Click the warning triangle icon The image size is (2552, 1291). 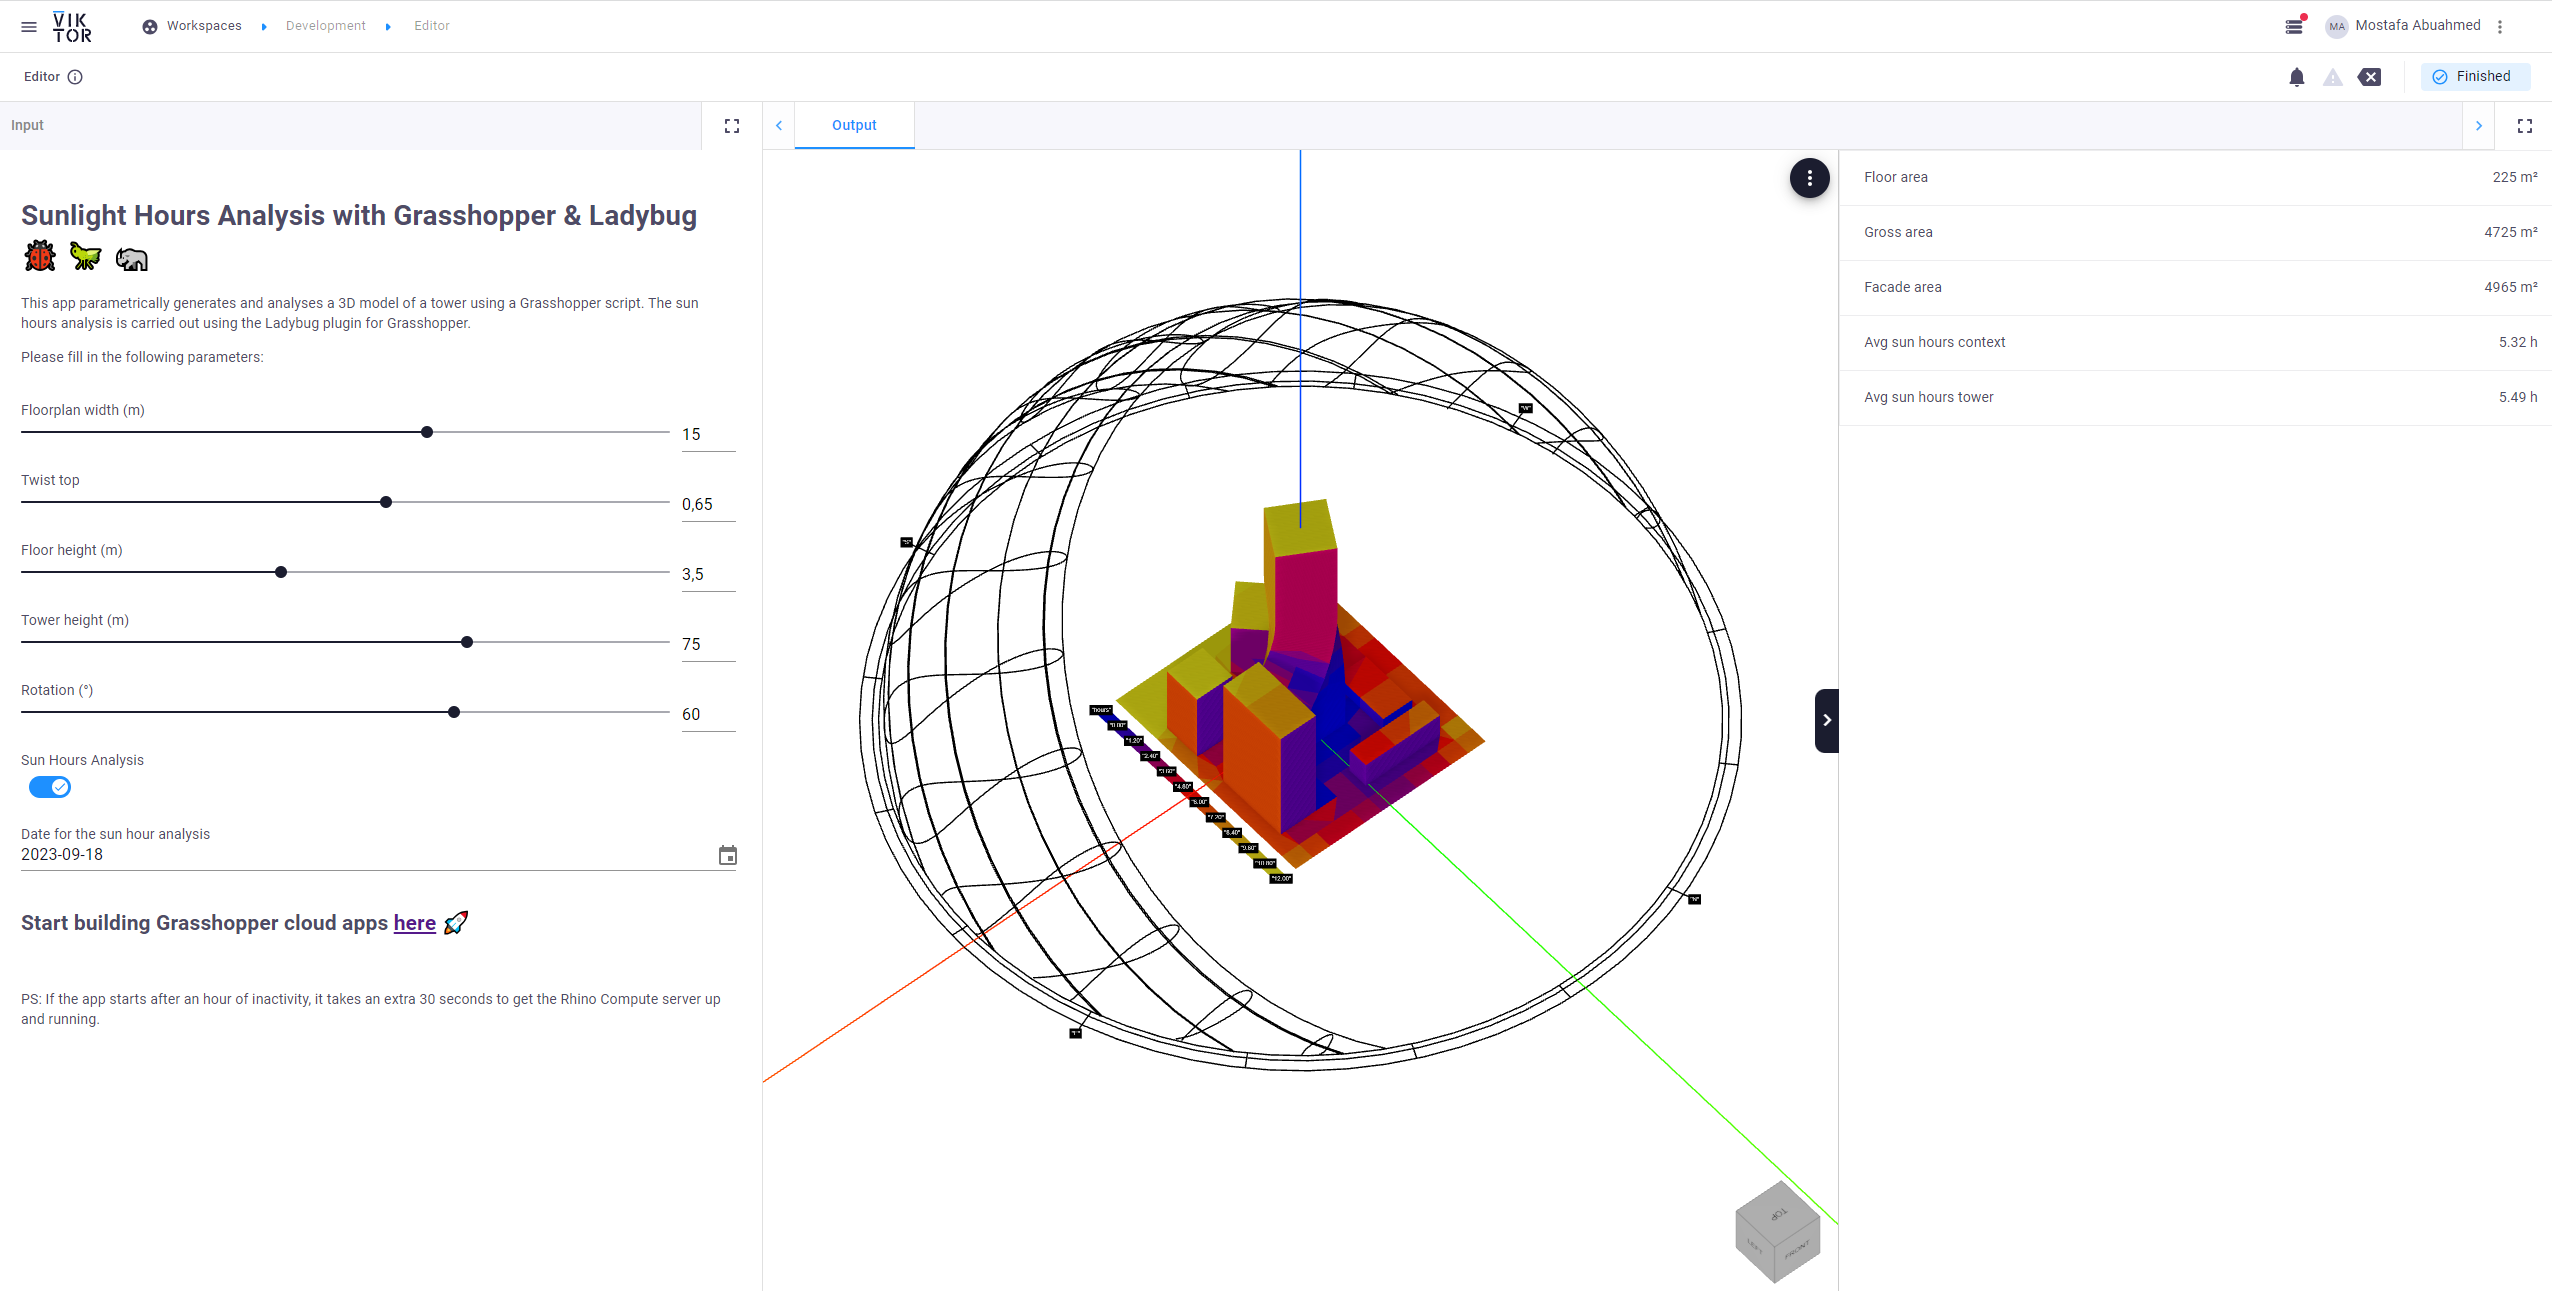click(x=2332, y=77)
